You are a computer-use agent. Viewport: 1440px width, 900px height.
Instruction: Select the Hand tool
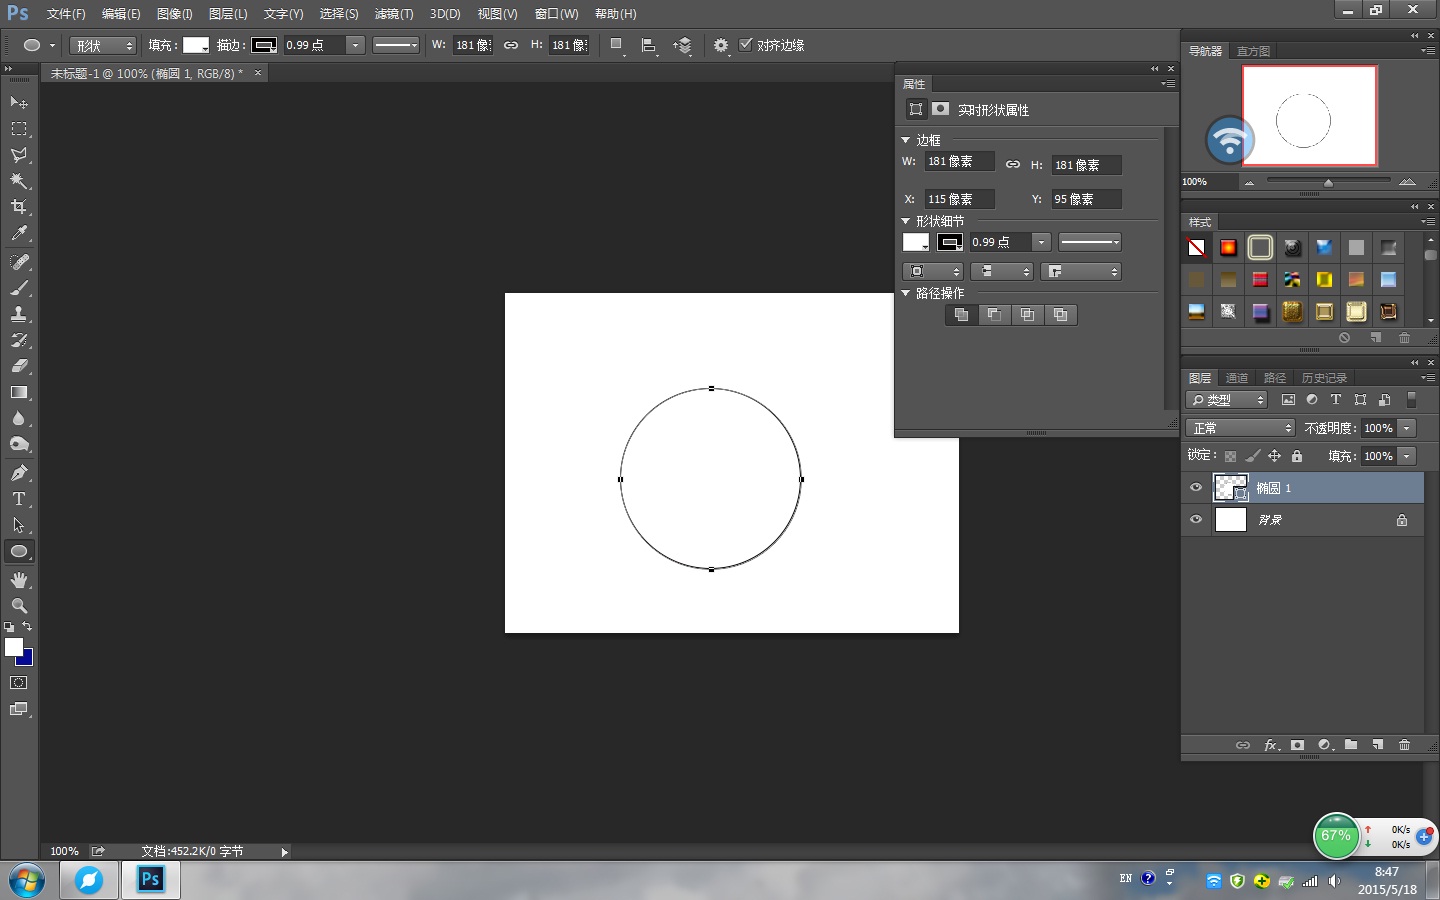pyautogui.click(x=18, y=579)
